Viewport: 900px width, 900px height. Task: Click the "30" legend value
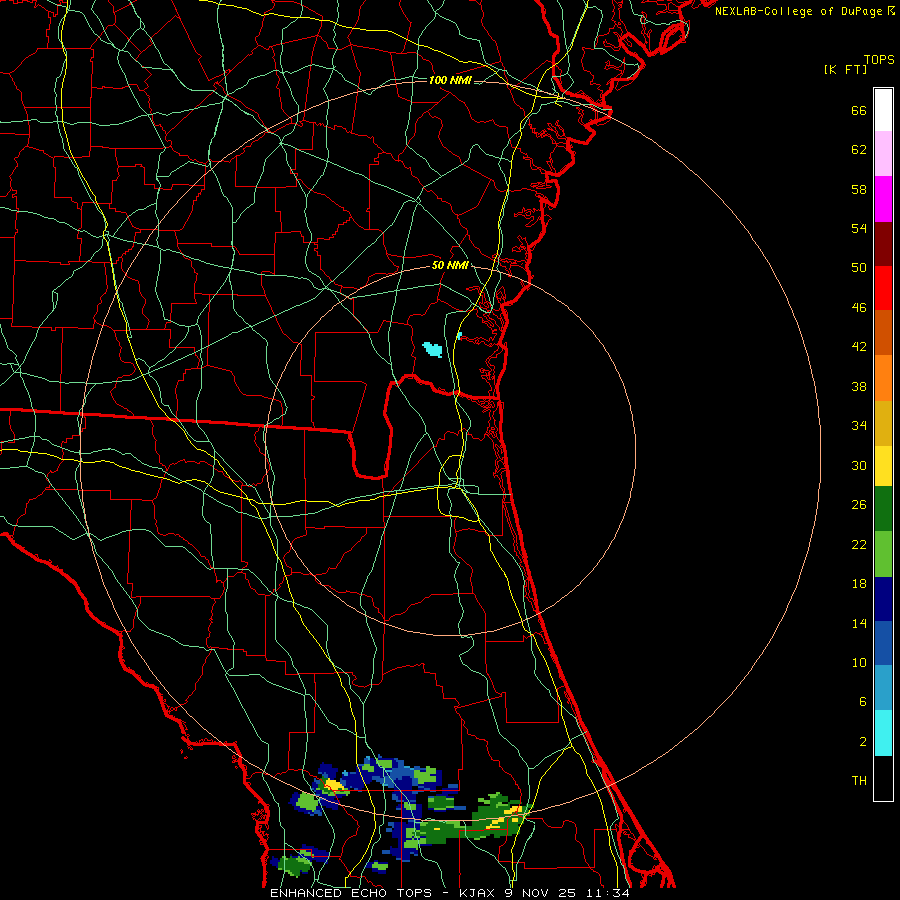[859, 465]
